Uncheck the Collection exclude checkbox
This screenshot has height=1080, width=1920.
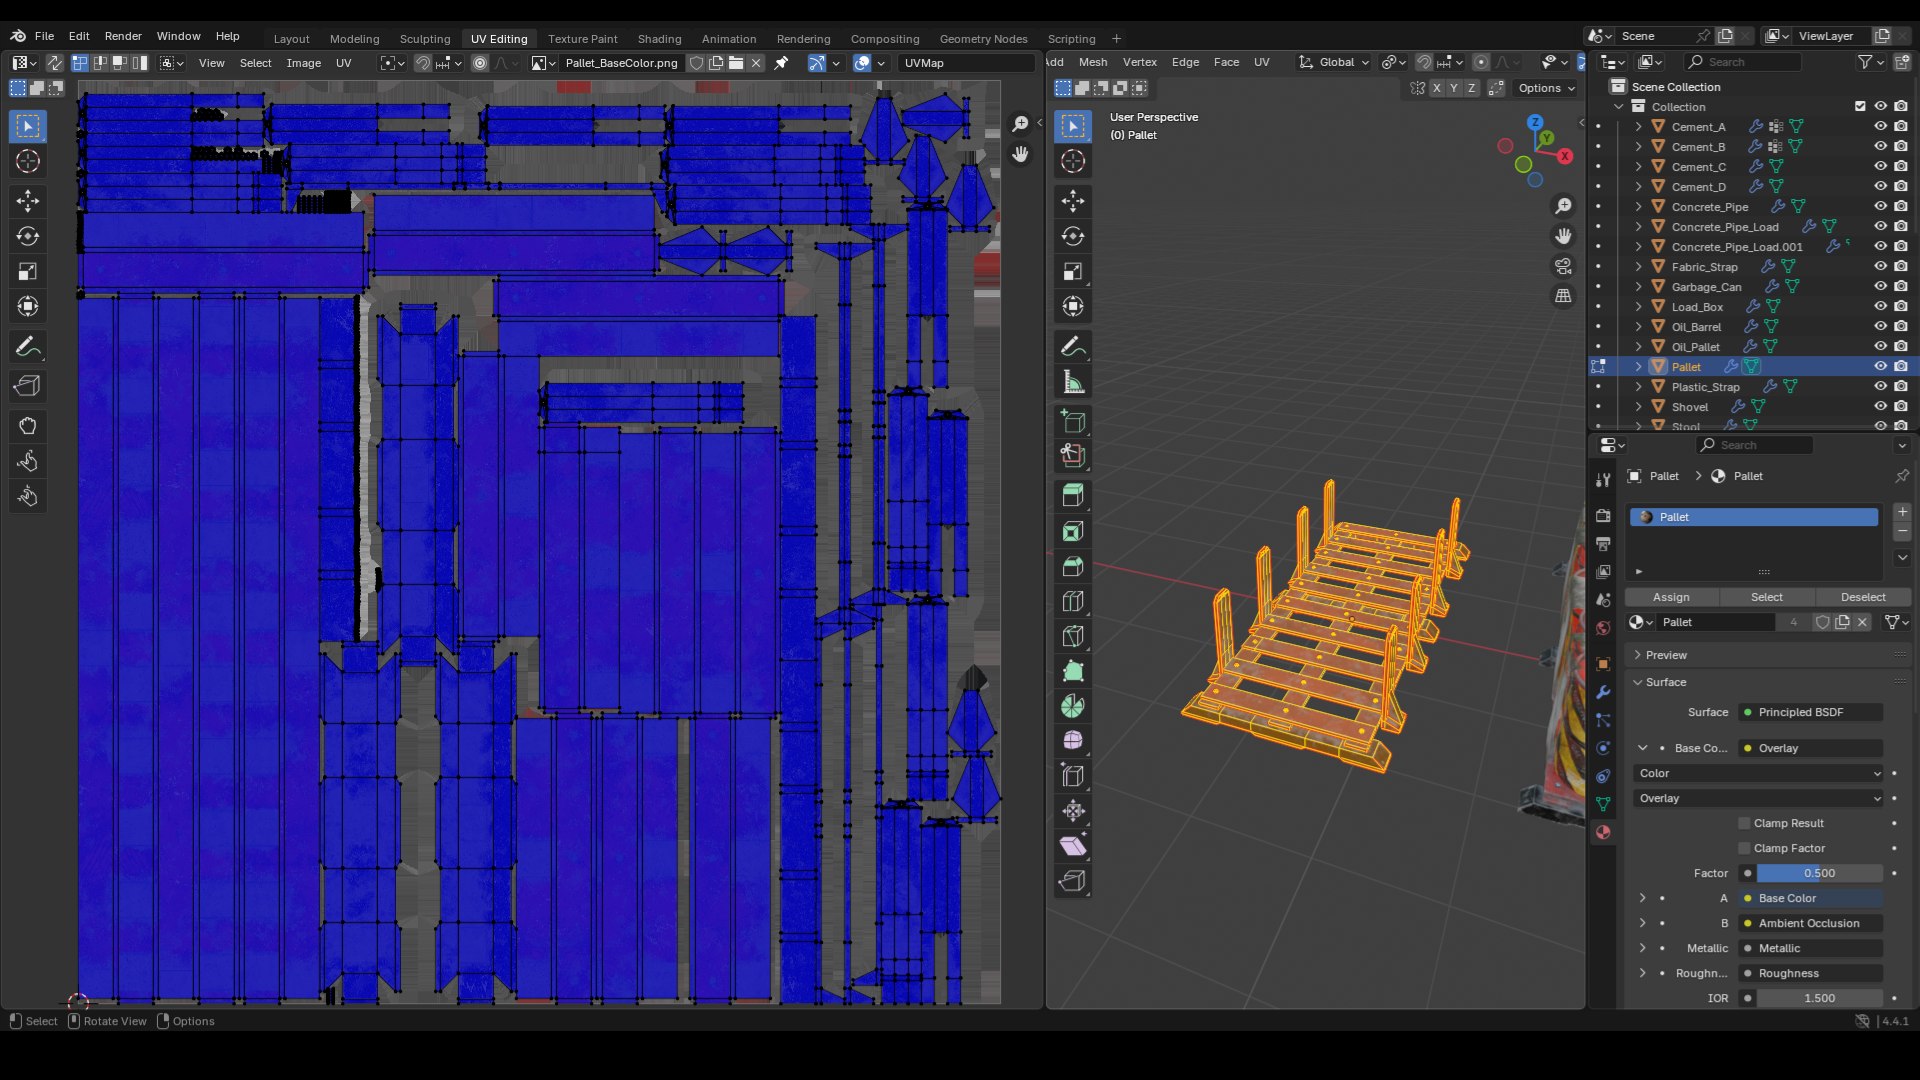(1860, 107)
